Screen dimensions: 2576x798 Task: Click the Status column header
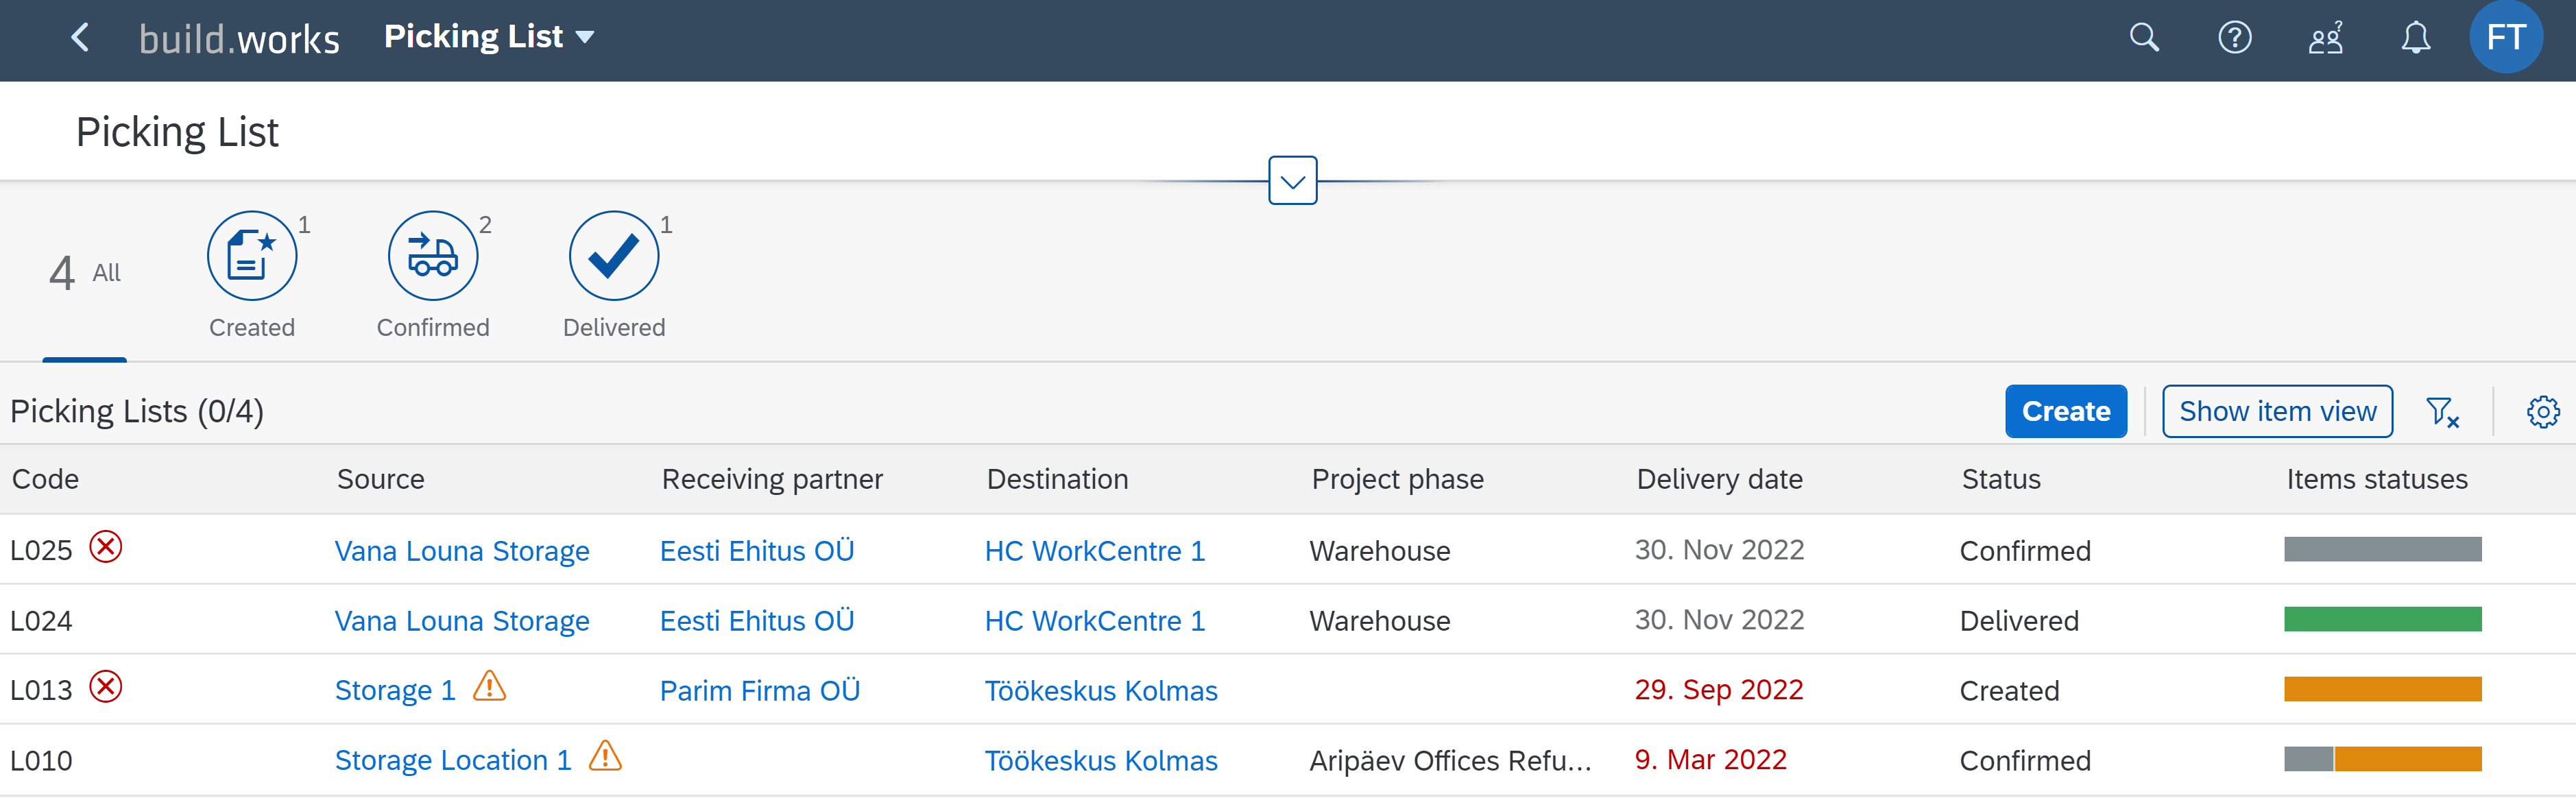[x=2001, y=479]
